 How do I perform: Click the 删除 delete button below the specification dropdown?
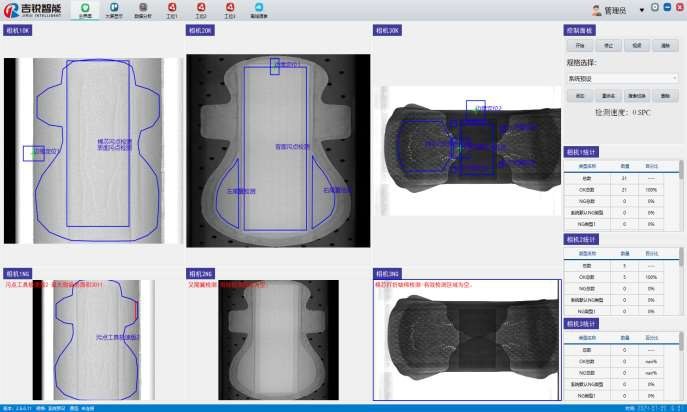(x=665, y=96)
